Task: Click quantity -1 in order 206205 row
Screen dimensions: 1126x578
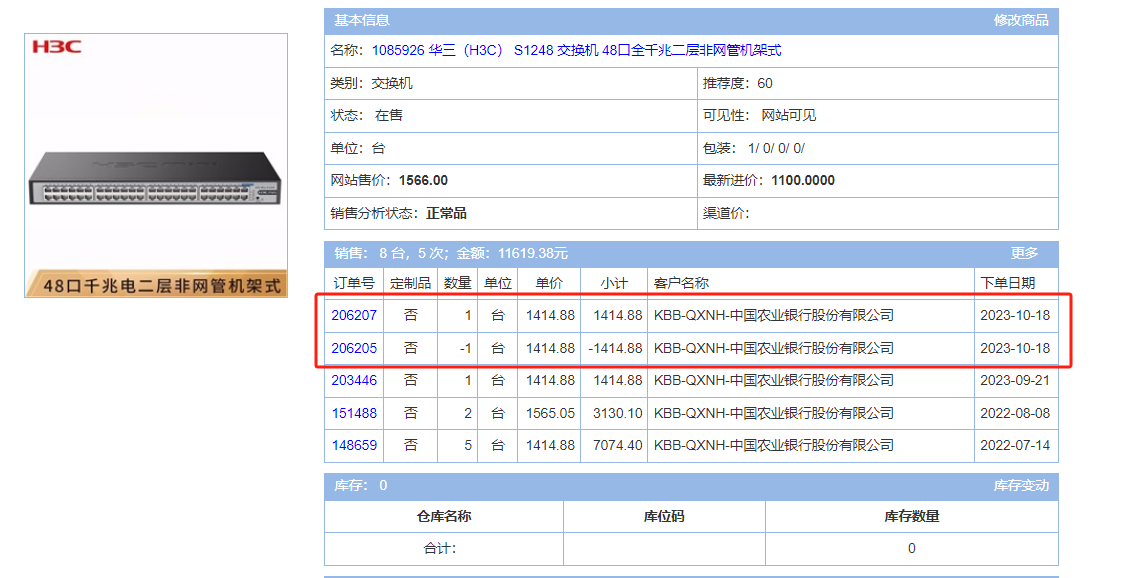Action: (465, 348)
